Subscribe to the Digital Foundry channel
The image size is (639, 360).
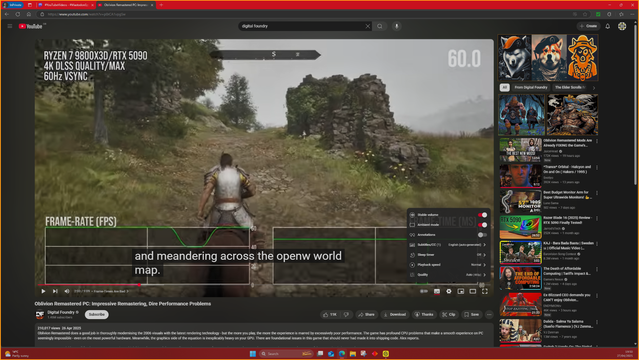point(97,314)
